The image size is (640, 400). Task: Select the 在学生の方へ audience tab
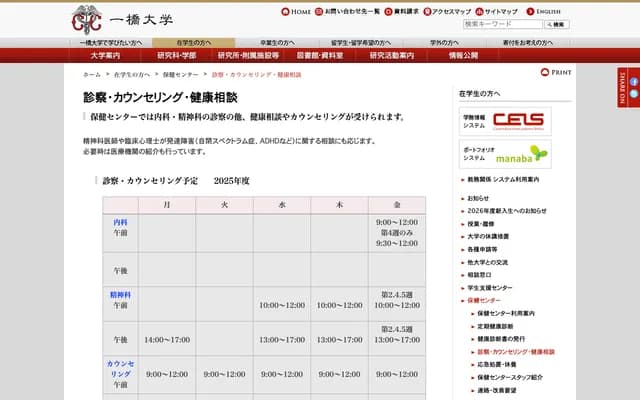click(x=194, y=43)
